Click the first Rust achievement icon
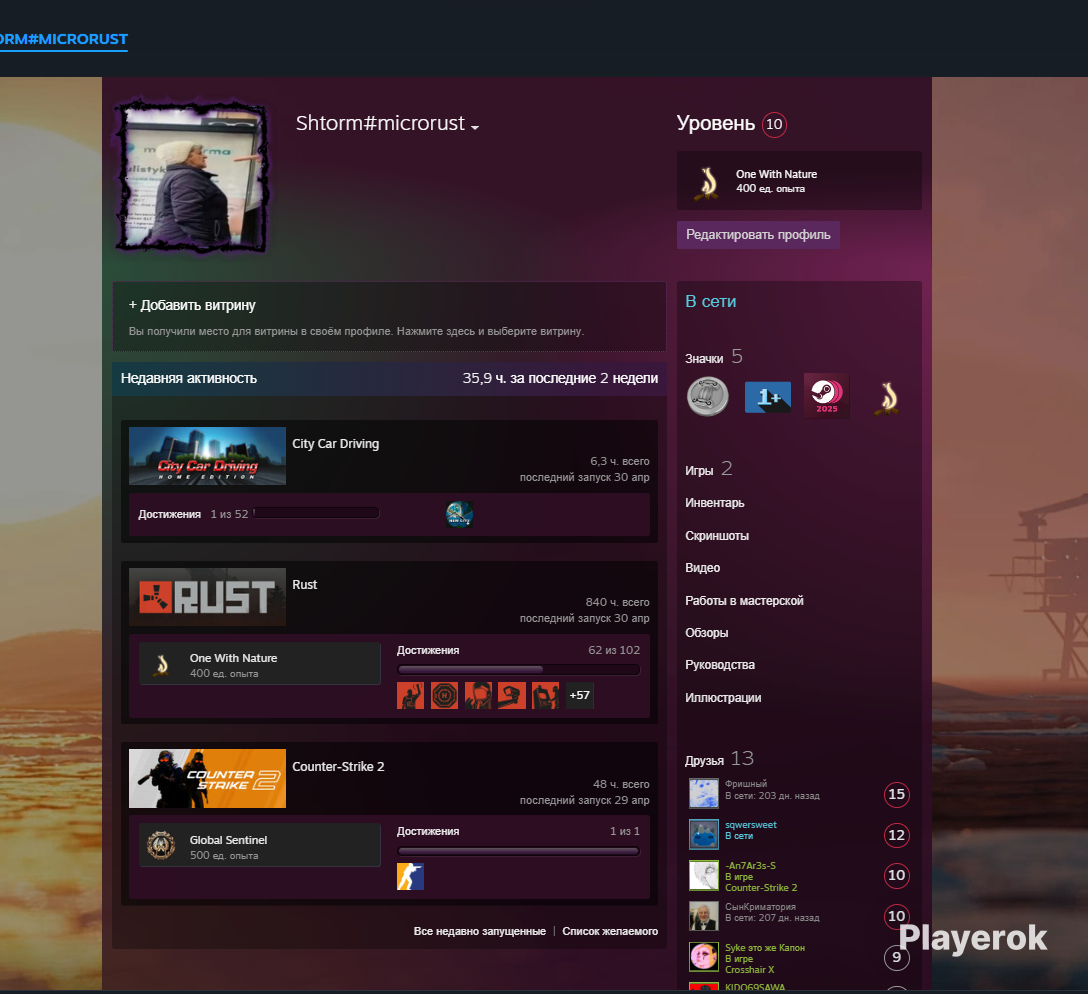Screen dimensions: 1088x994 pos(410,695)
